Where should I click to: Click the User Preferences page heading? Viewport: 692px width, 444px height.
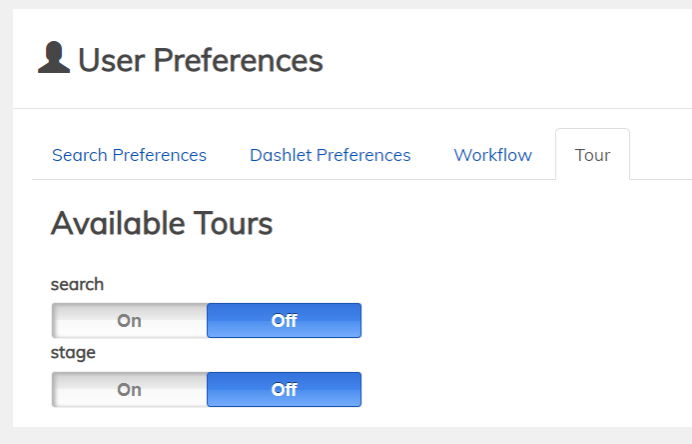(x=200, y=60)
